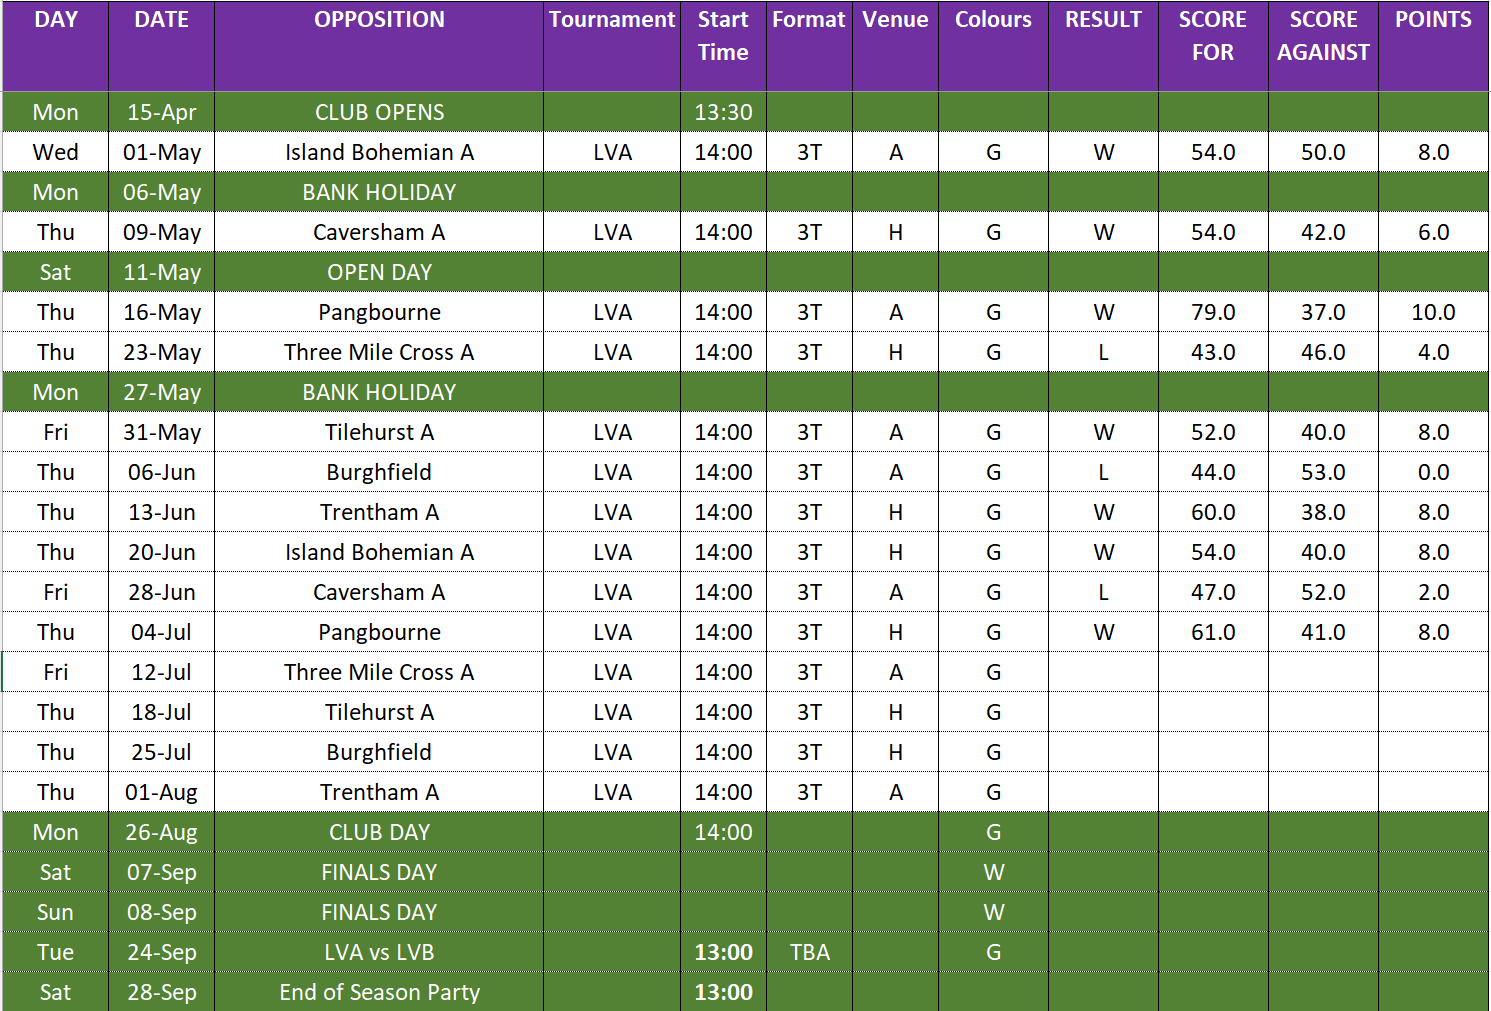
Task: Click the 13:30 start time cell
Action: tap(723, 112)
